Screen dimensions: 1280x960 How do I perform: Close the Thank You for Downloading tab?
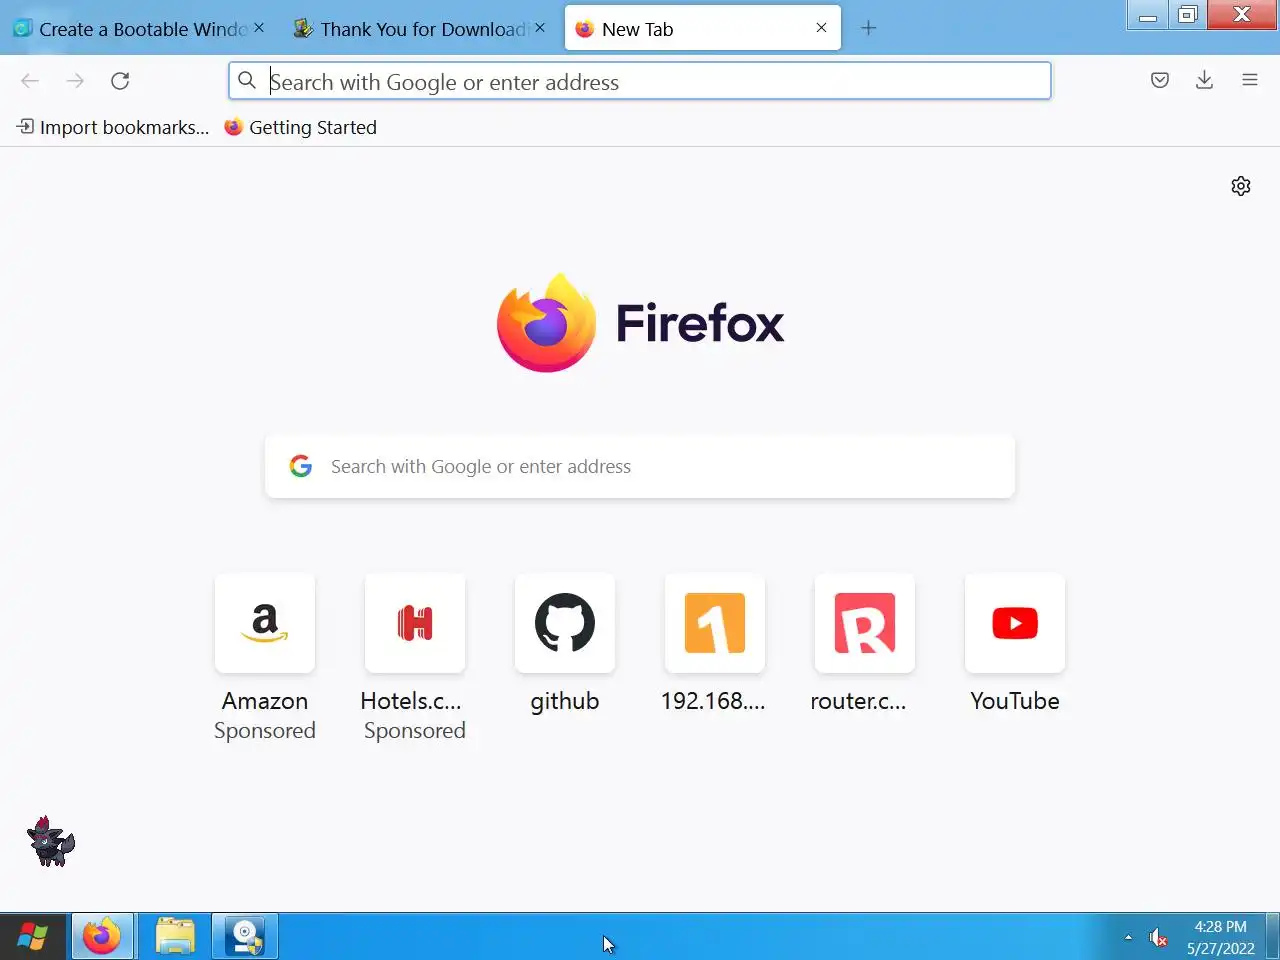pyautogui.click(x=540, y=28)
